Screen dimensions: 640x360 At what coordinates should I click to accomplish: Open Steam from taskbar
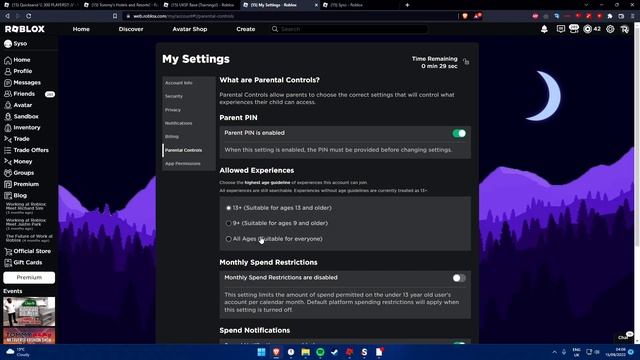tap(335, 352)
